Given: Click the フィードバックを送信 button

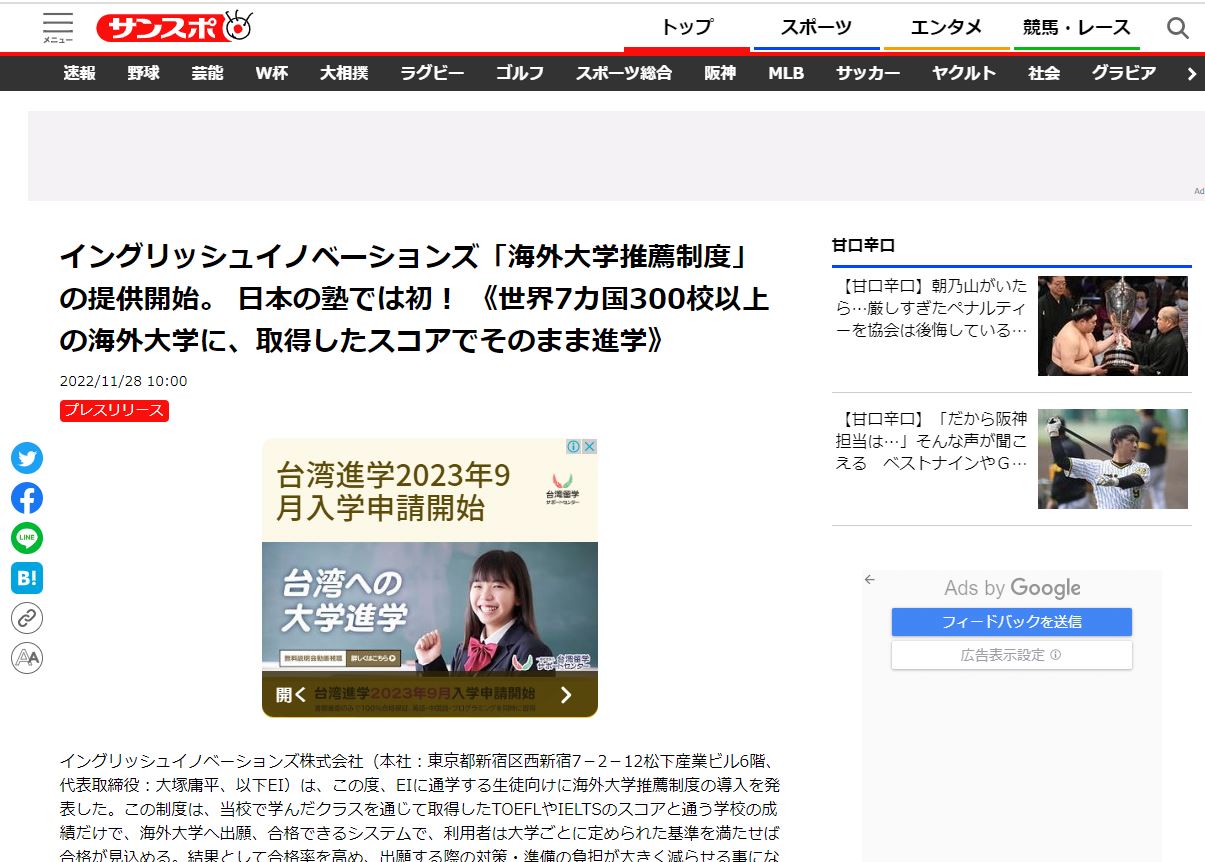Looking at the screenshot, I should (1012, 622).
